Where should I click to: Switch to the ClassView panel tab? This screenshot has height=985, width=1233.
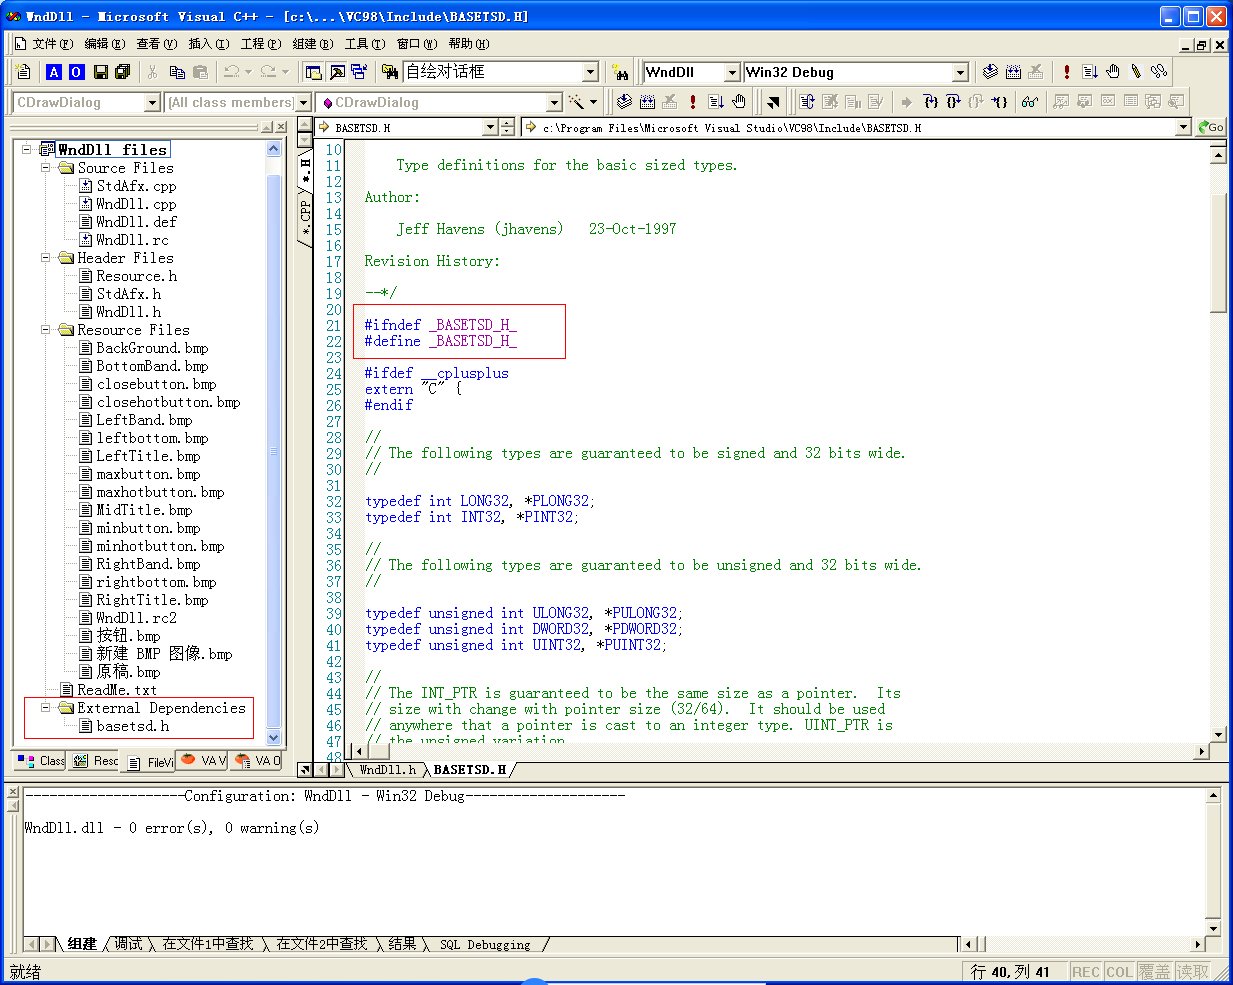pos(41,761)
